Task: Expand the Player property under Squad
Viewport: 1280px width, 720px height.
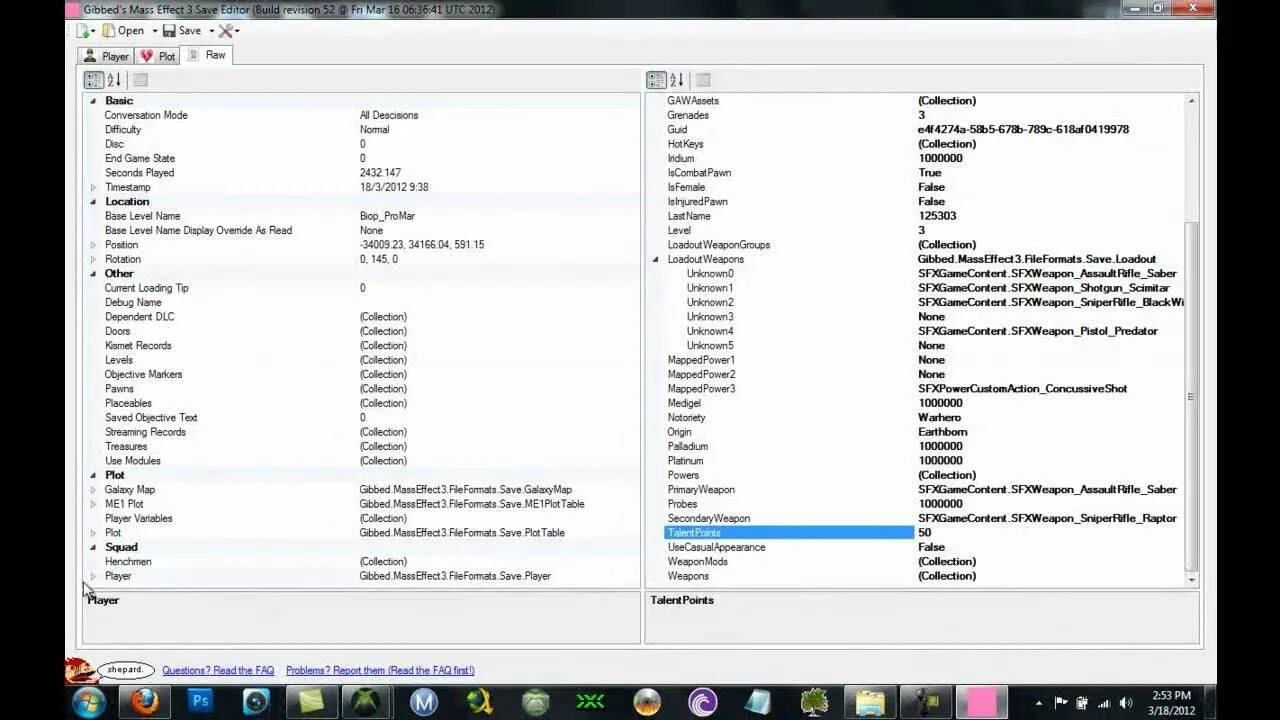Action: [x=93, y=577]
